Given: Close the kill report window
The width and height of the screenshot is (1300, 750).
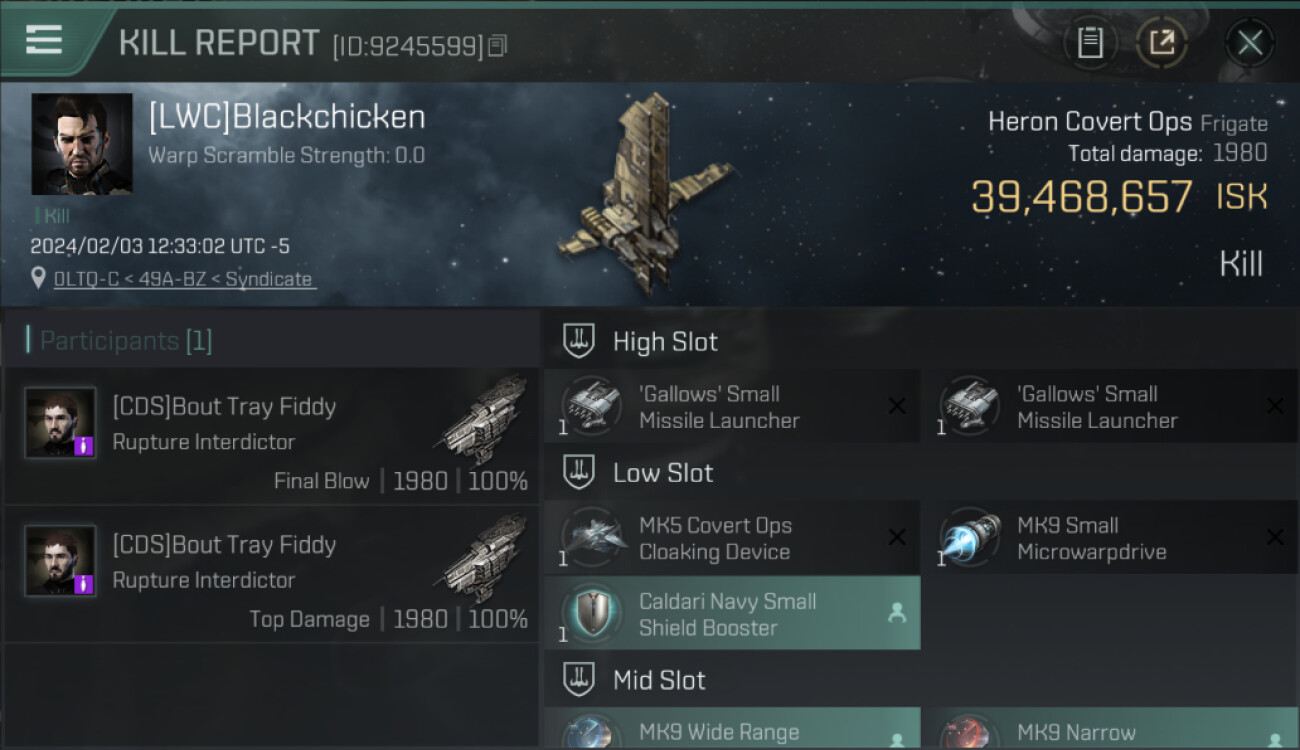Looking at the screenshot, I should point(1249,43).
